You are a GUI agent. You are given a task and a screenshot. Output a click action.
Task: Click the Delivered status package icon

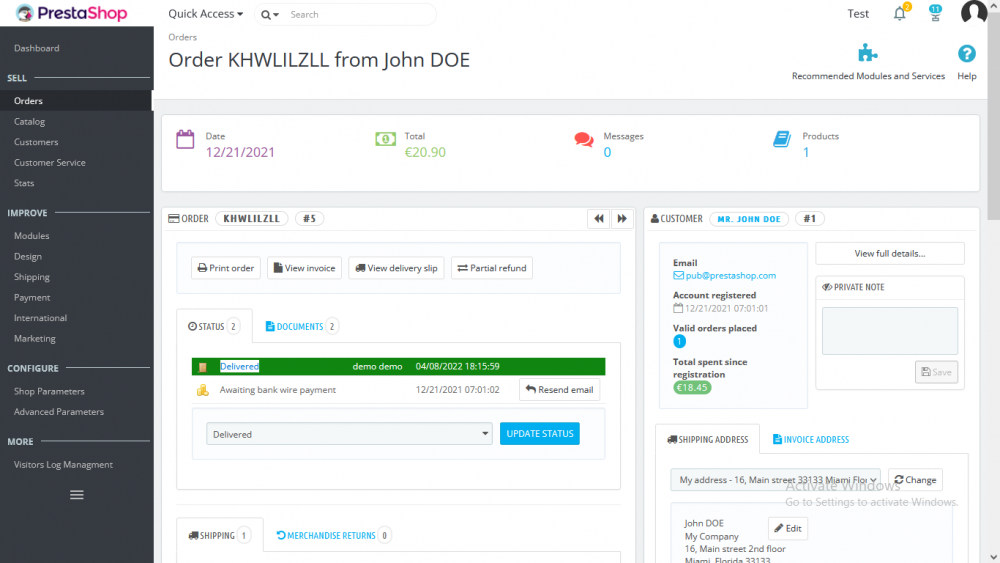tap(203, 367)
